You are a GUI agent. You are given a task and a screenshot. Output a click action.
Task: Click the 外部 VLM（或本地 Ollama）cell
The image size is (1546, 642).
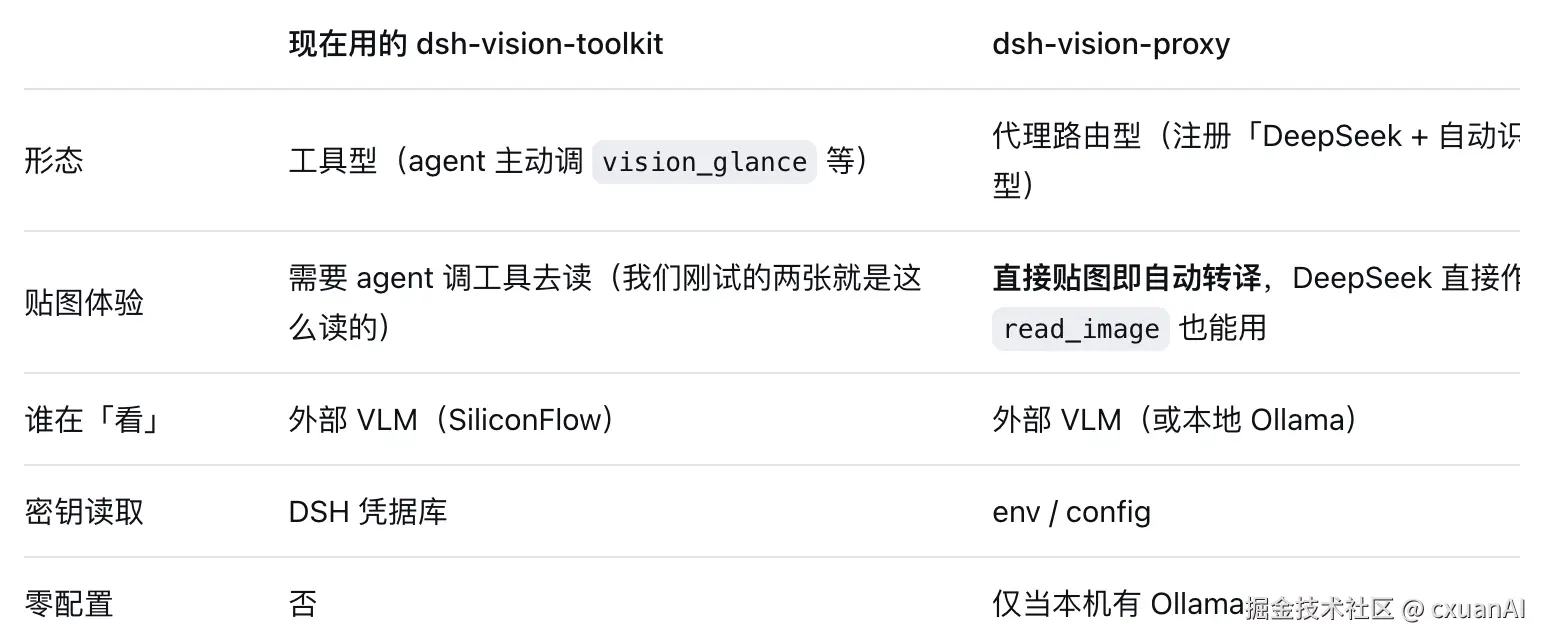(x=1175, y=419)
